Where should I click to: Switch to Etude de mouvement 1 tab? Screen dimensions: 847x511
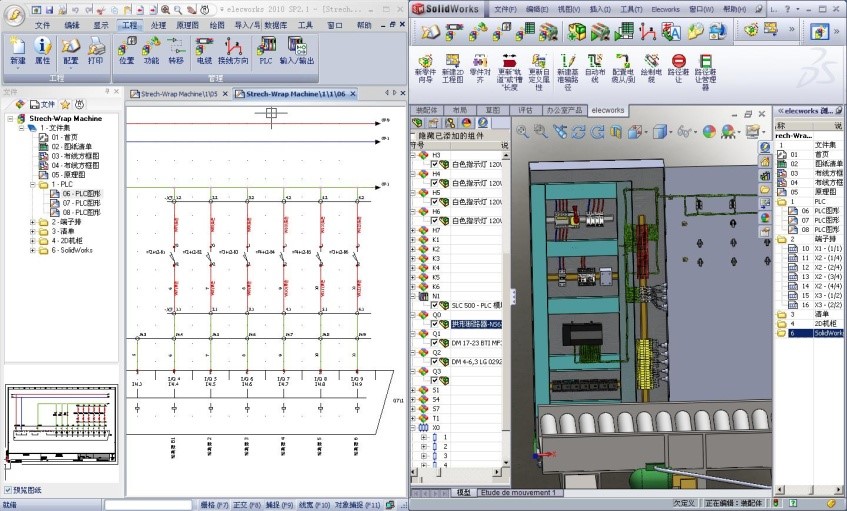pyautogui.click(x=518, y=493)
